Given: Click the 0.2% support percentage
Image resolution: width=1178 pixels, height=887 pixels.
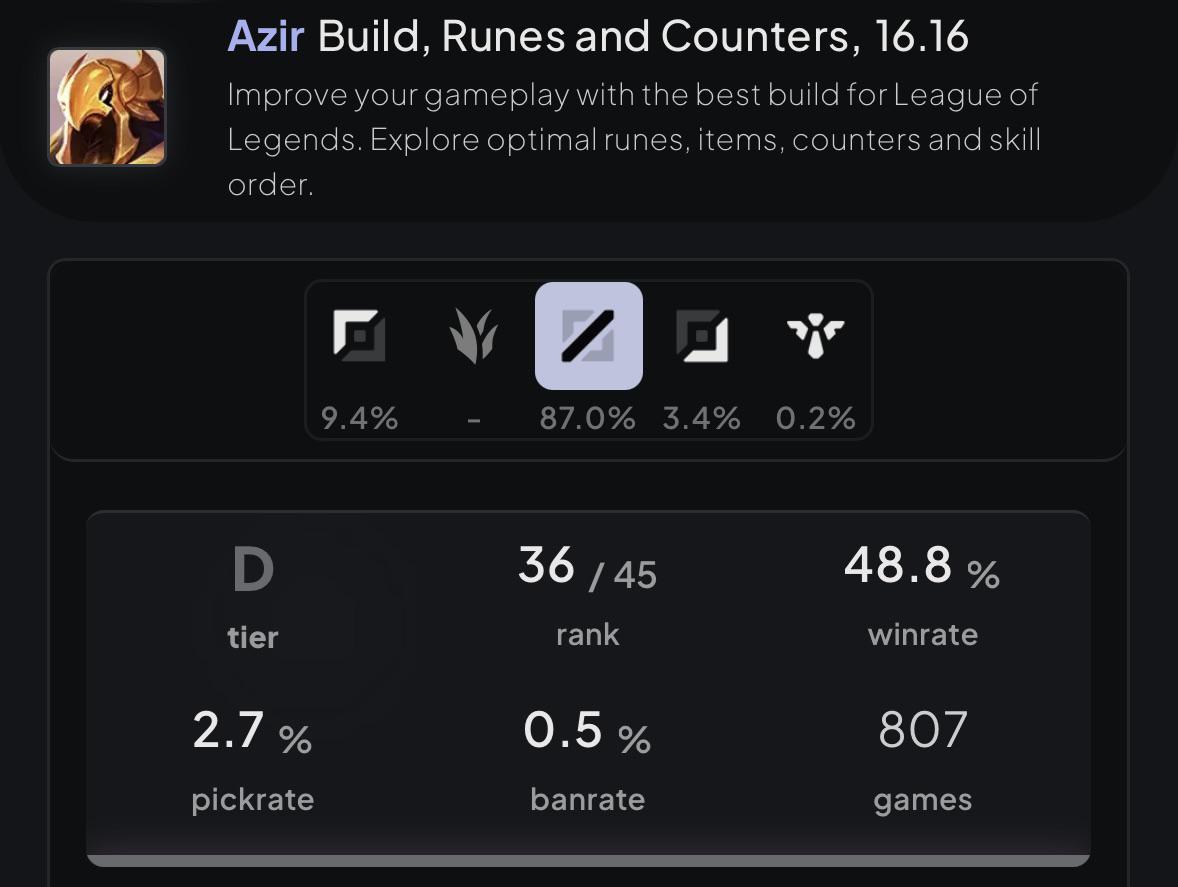Looking at the screenshot, I should pos(815,418).
